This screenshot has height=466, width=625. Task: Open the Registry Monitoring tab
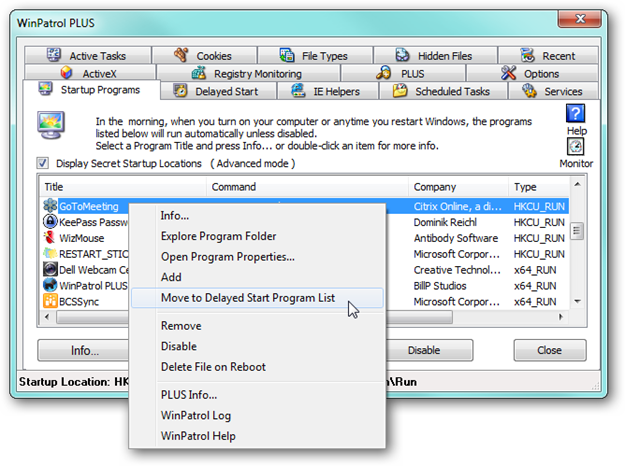point(248,73)
